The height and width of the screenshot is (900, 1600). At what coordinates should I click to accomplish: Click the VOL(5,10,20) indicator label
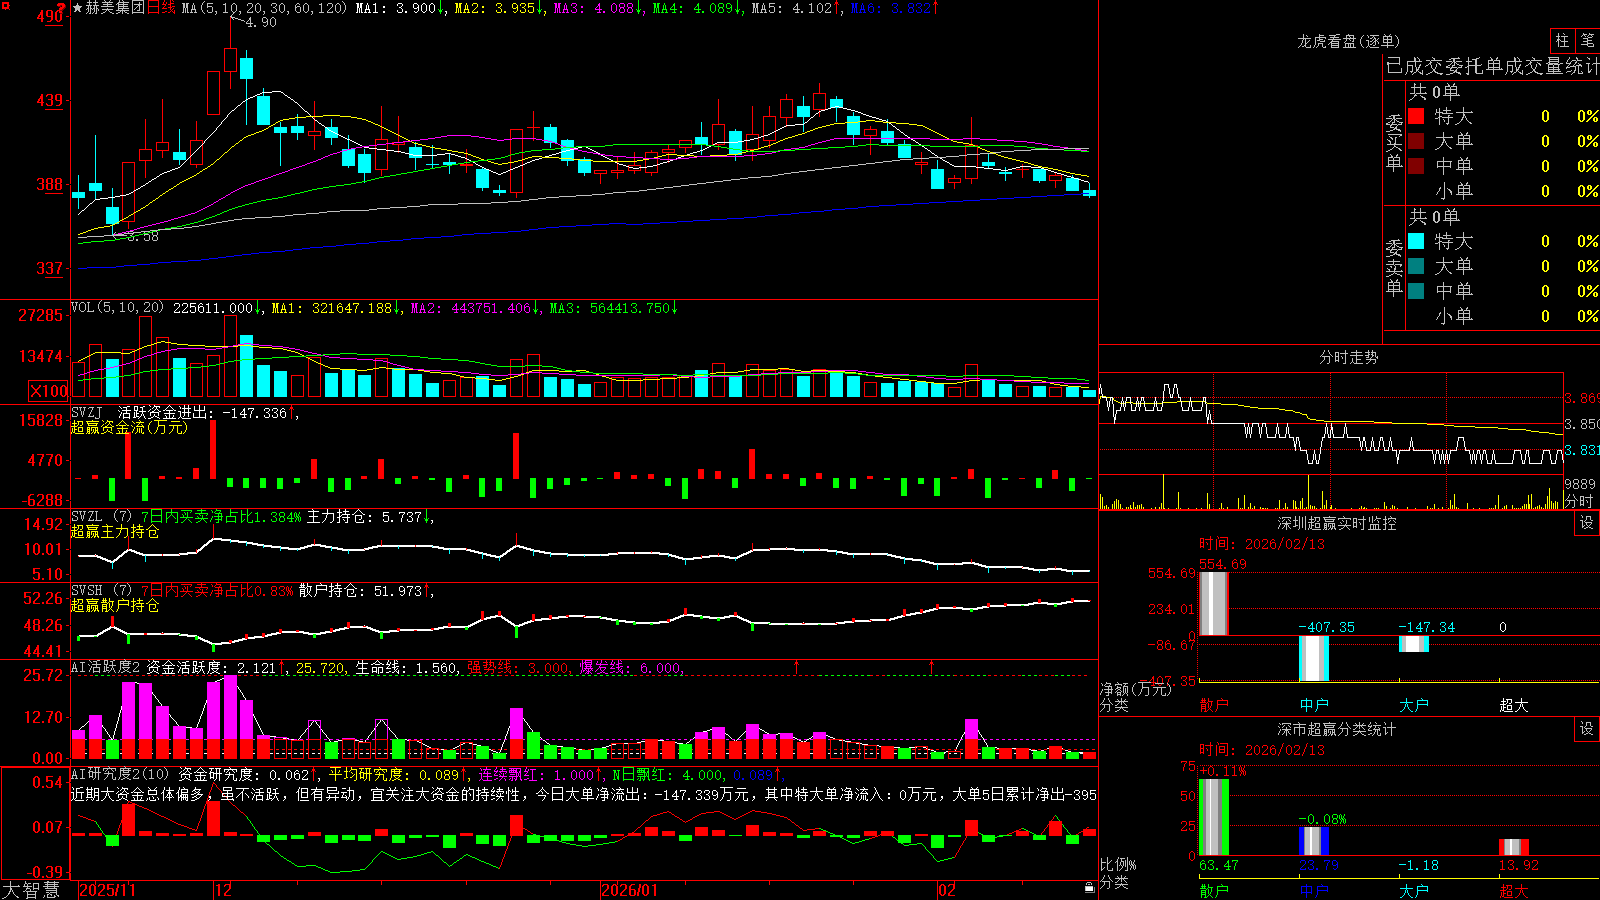click(118, 308)
